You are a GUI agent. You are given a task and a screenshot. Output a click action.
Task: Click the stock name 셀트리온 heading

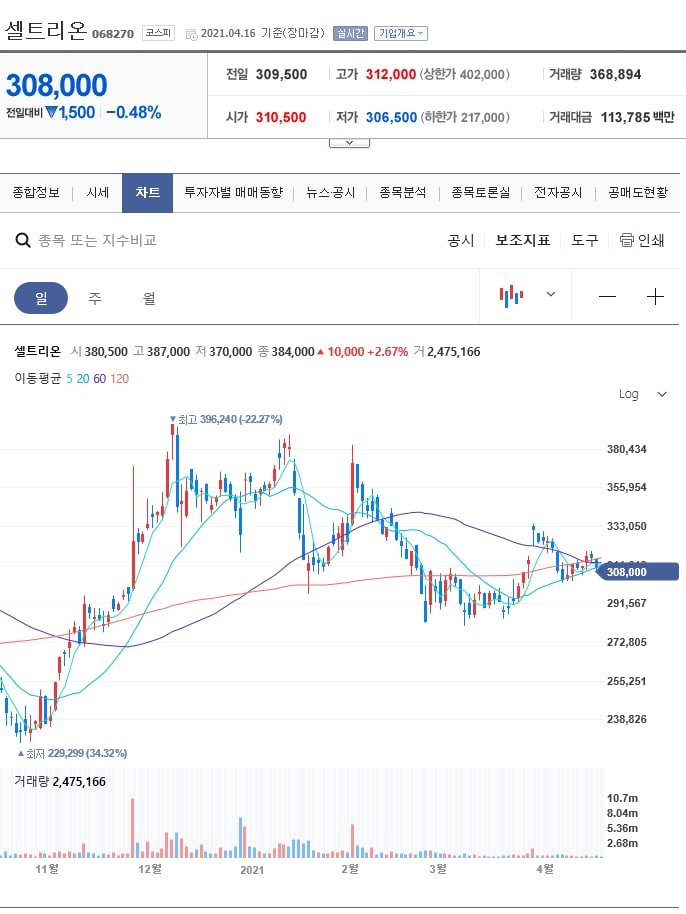pos(46,30)
